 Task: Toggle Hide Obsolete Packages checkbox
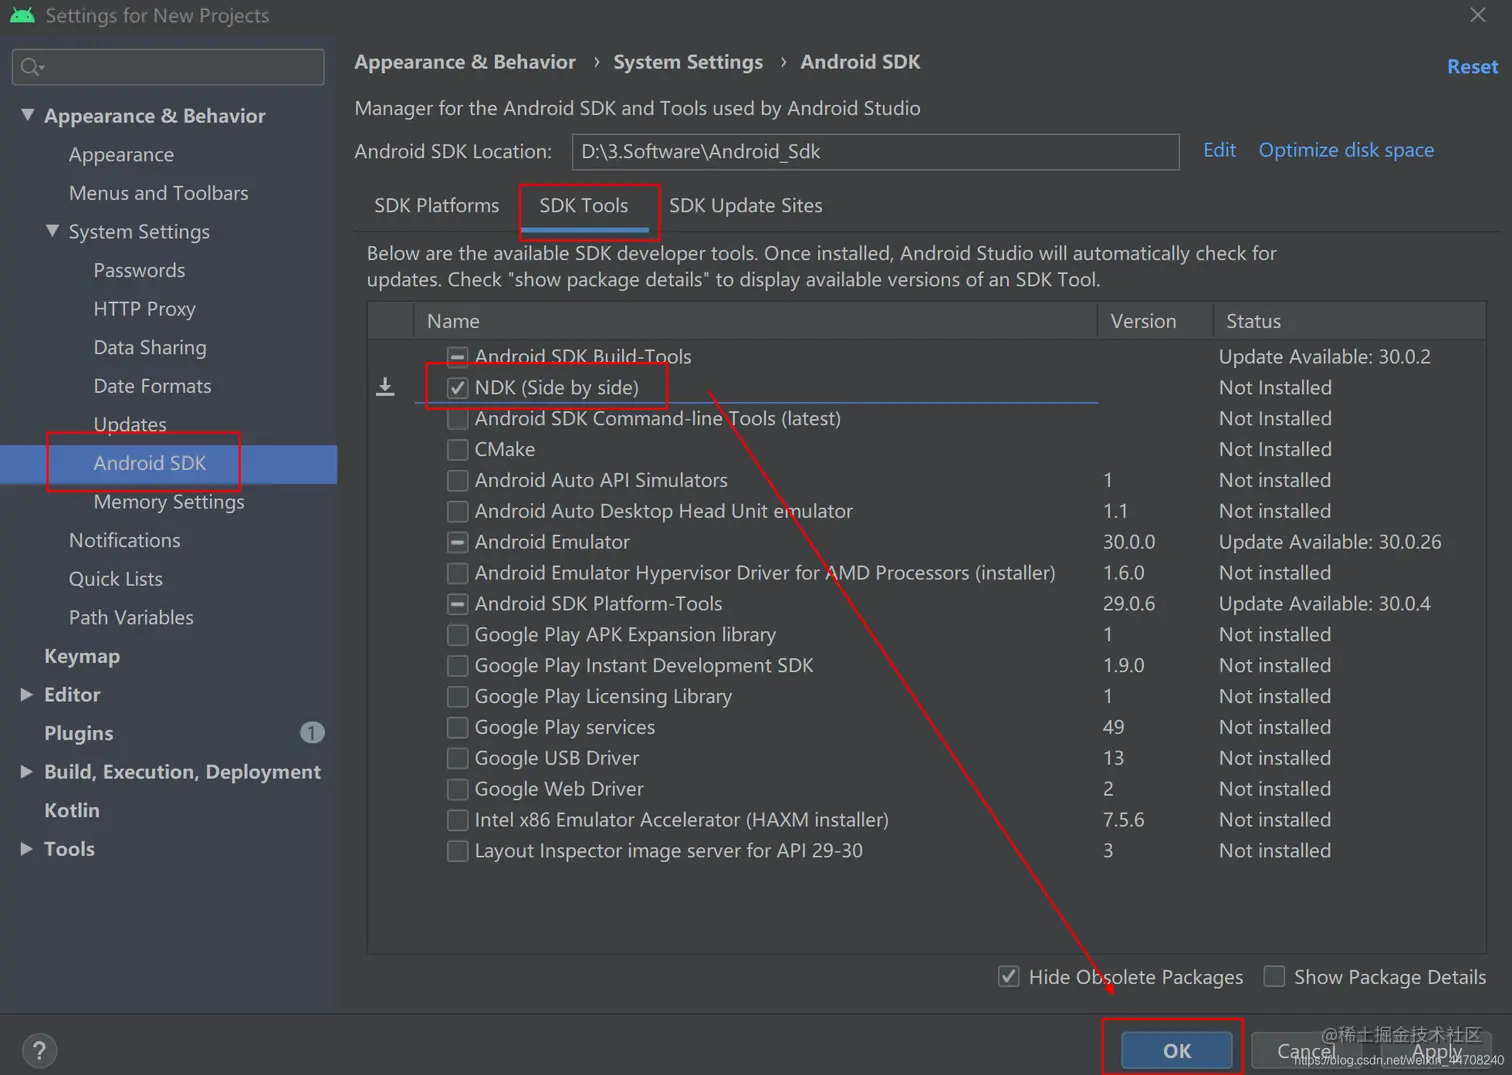[1009, 977]
